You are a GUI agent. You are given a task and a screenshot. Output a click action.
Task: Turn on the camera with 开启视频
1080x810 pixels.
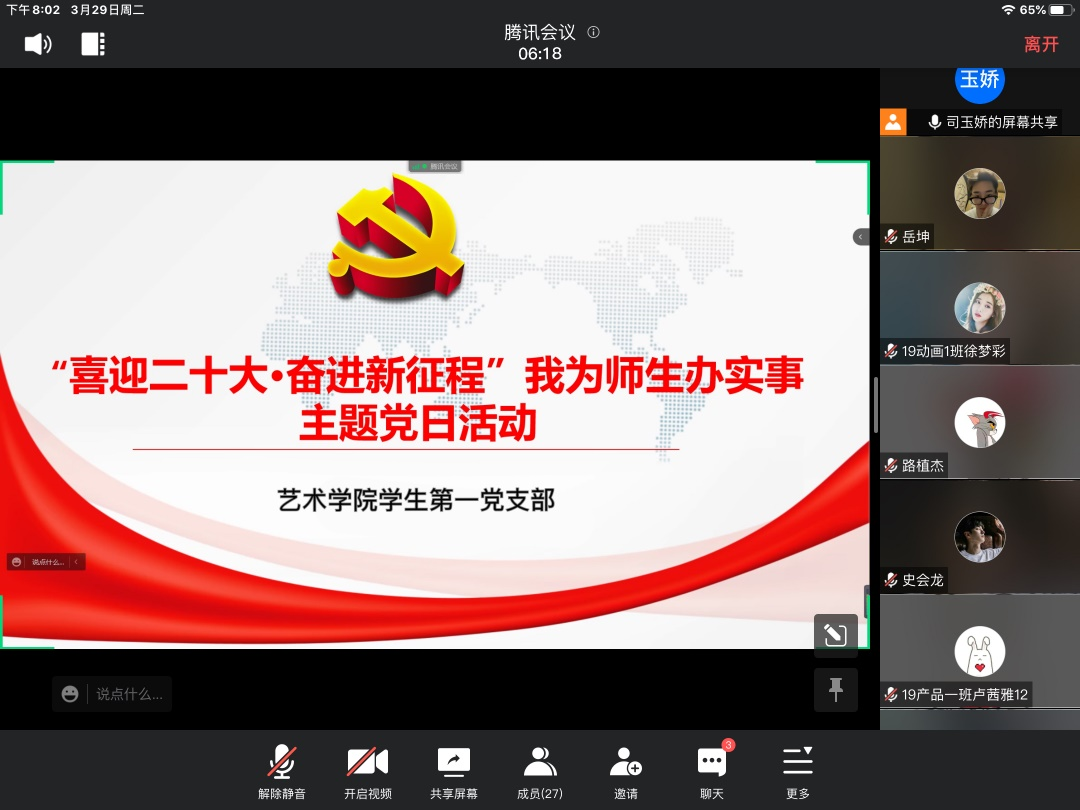tap(367, 772)
